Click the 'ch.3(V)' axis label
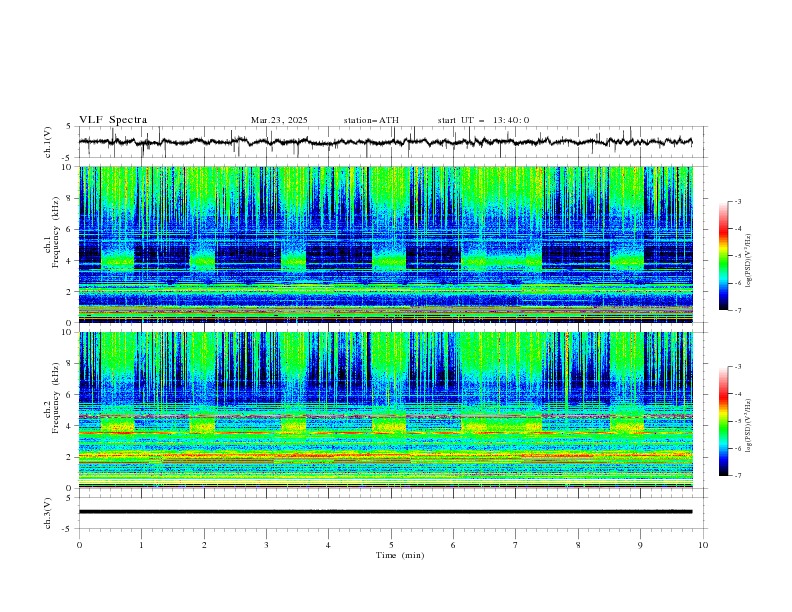This screenshot has width=792, height=612. pos(48,513)
